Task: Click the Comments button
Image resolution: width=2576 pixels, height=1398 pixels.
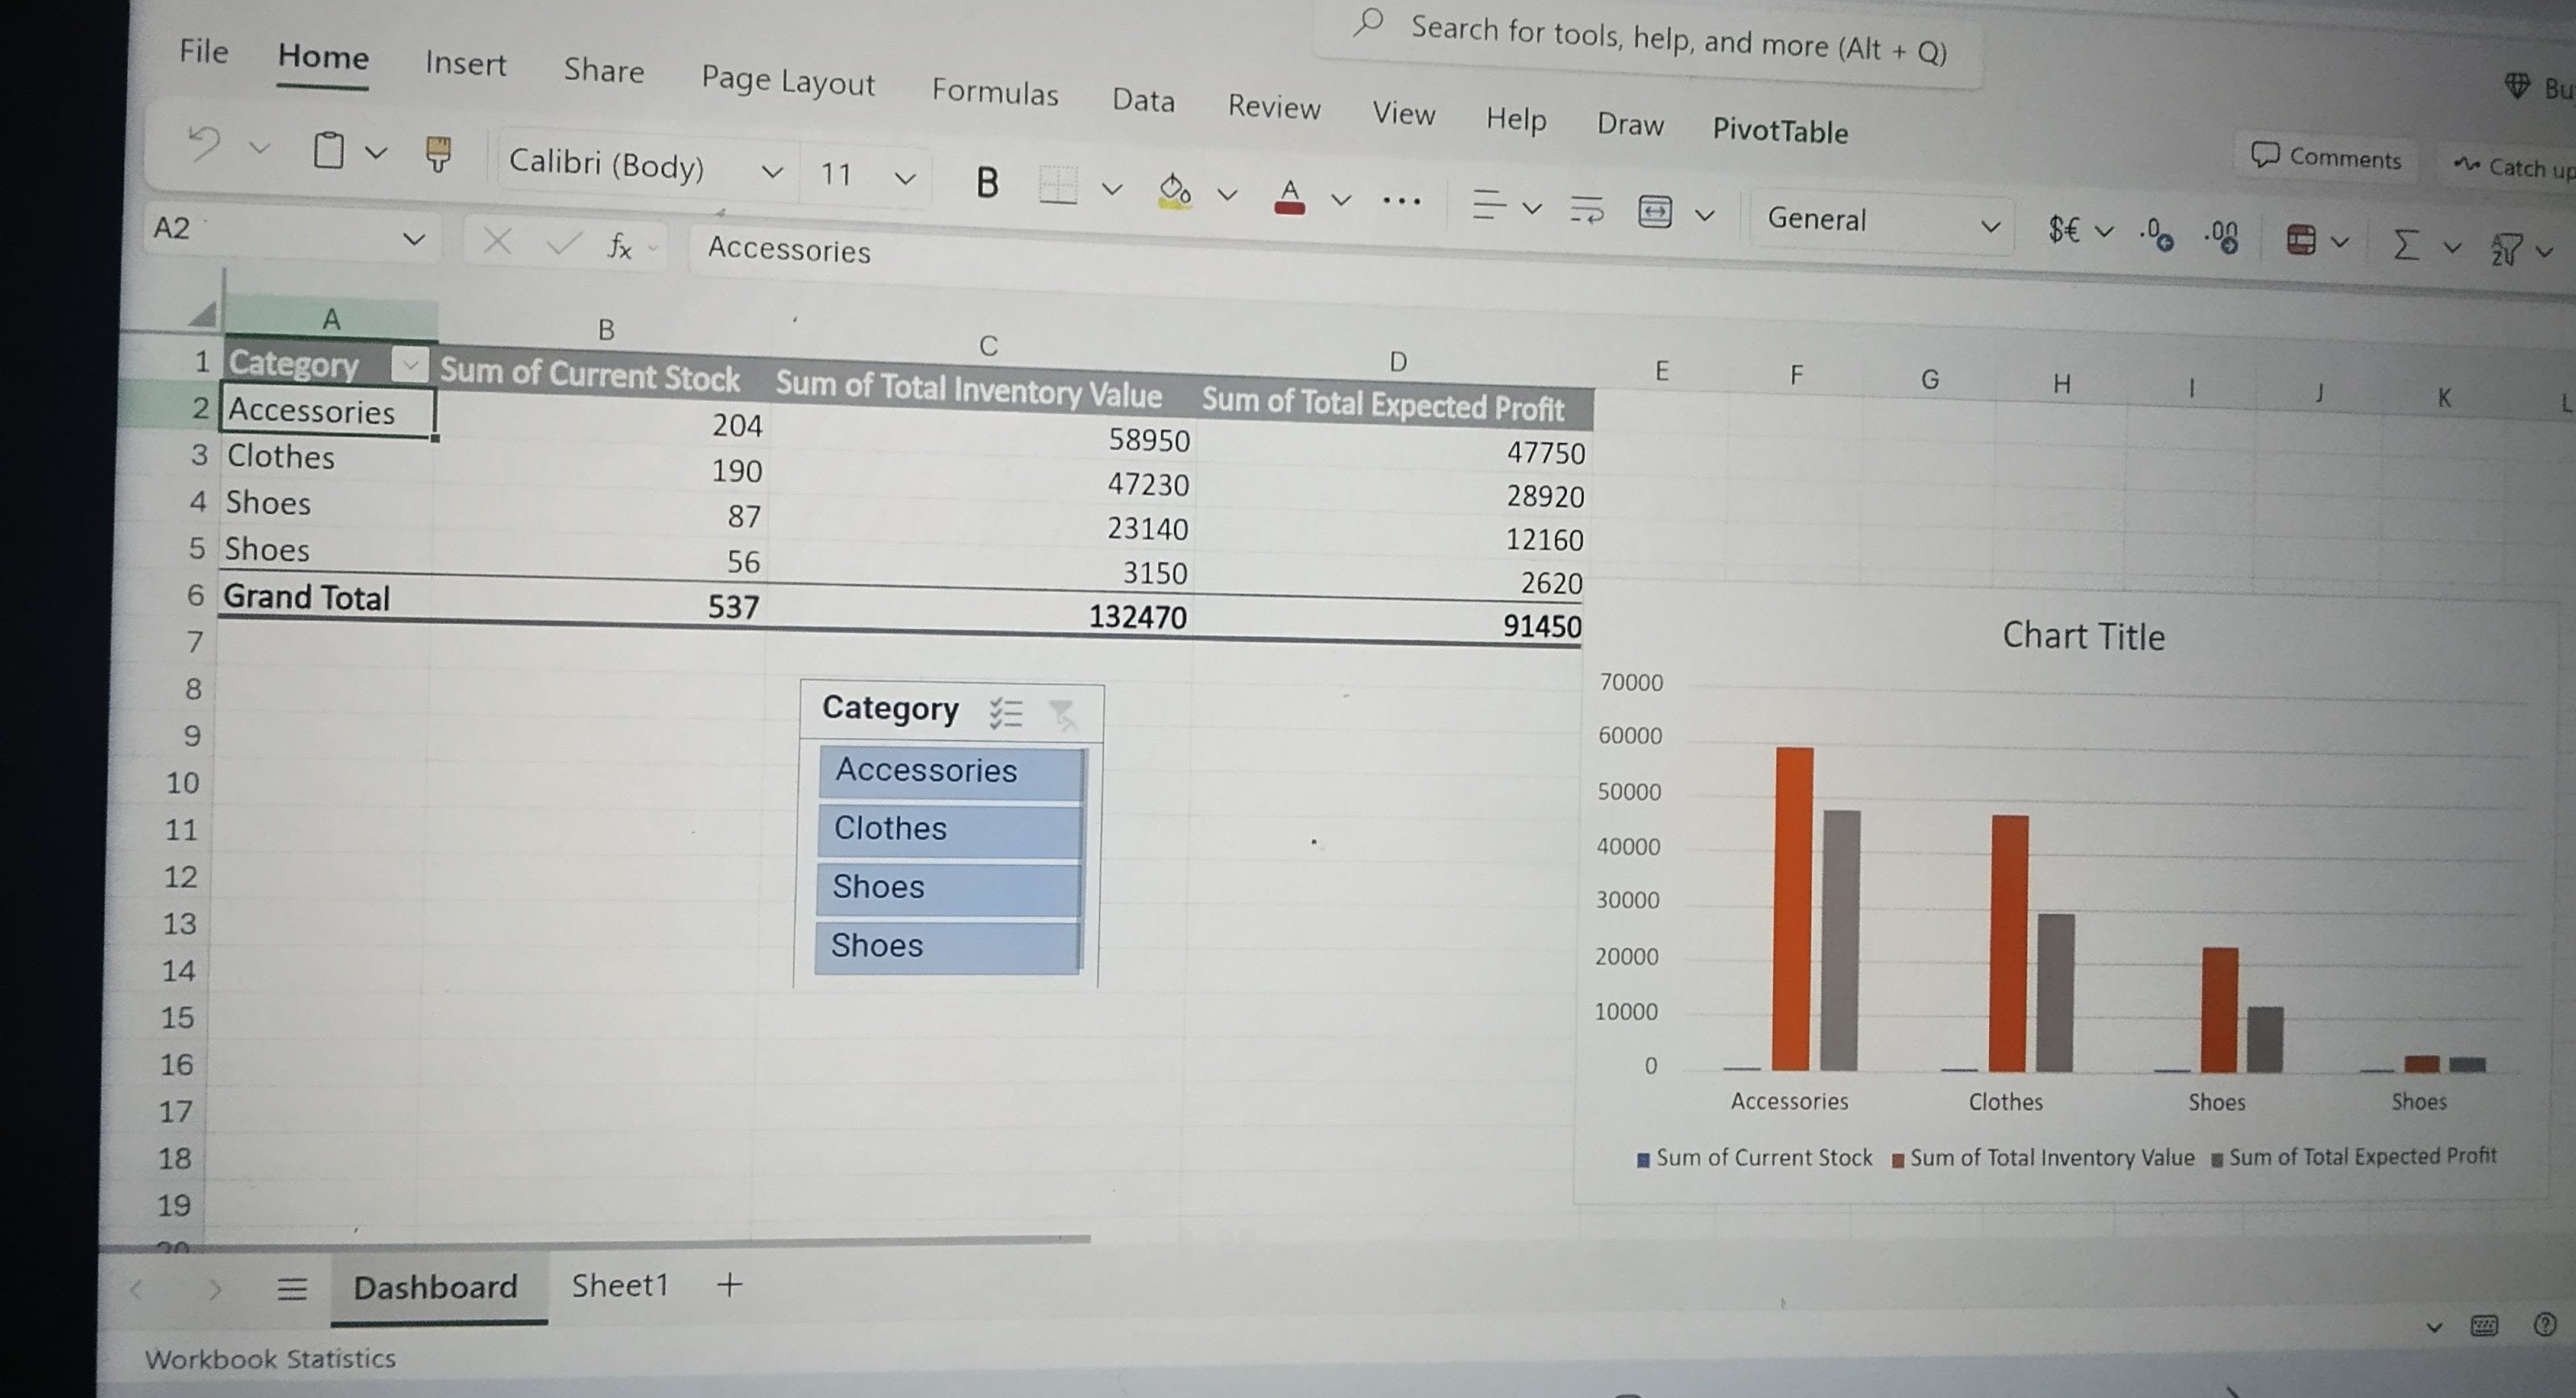Action: (2326, 157)
